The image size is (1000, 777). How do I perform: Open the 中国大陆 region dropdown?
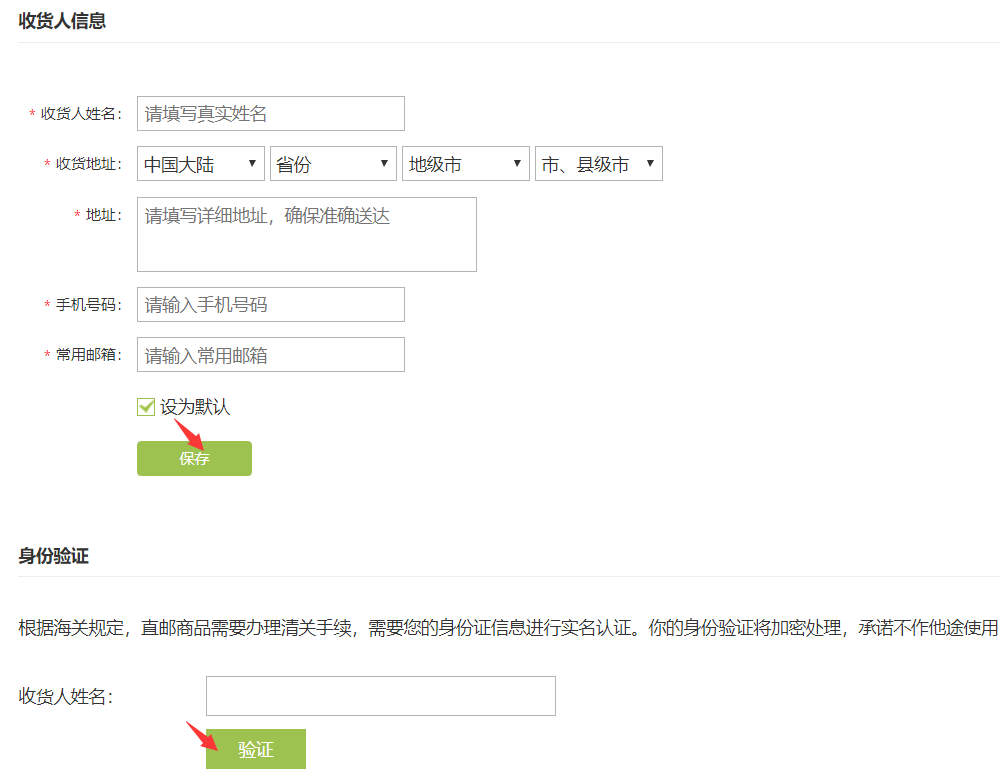point(200,165)
